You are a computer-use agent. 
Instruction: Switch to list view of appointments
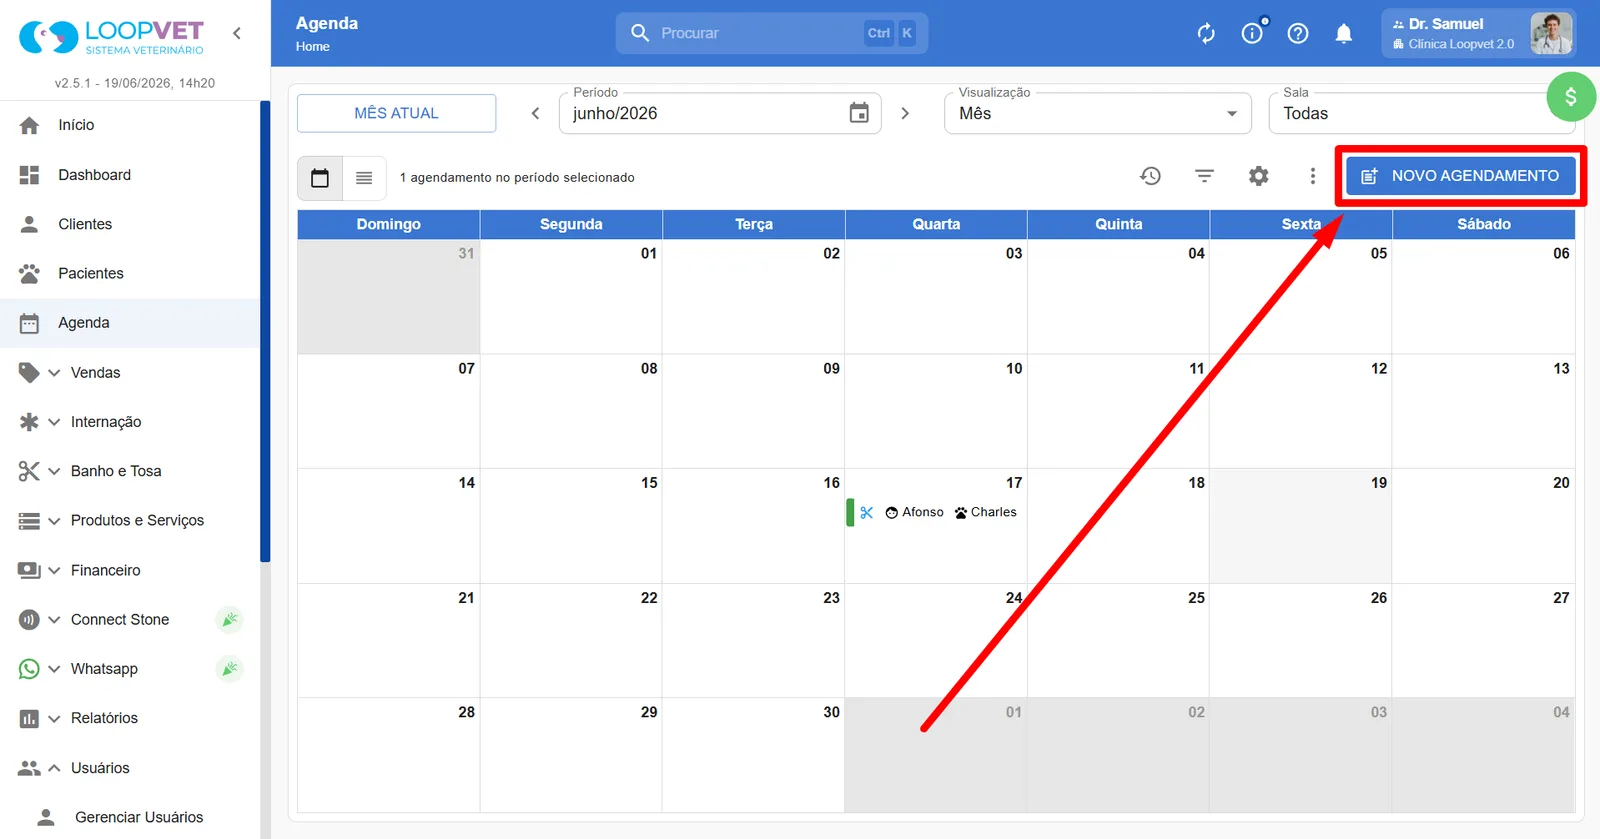pos(364,178)
